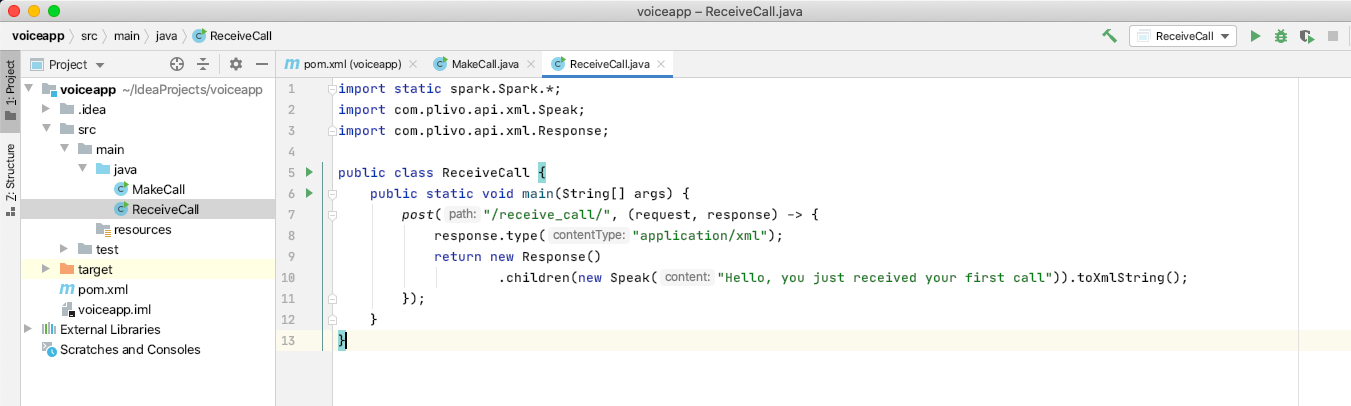
Task: Run ReceiveCall with the green play button
Action: pos(1255,36)
